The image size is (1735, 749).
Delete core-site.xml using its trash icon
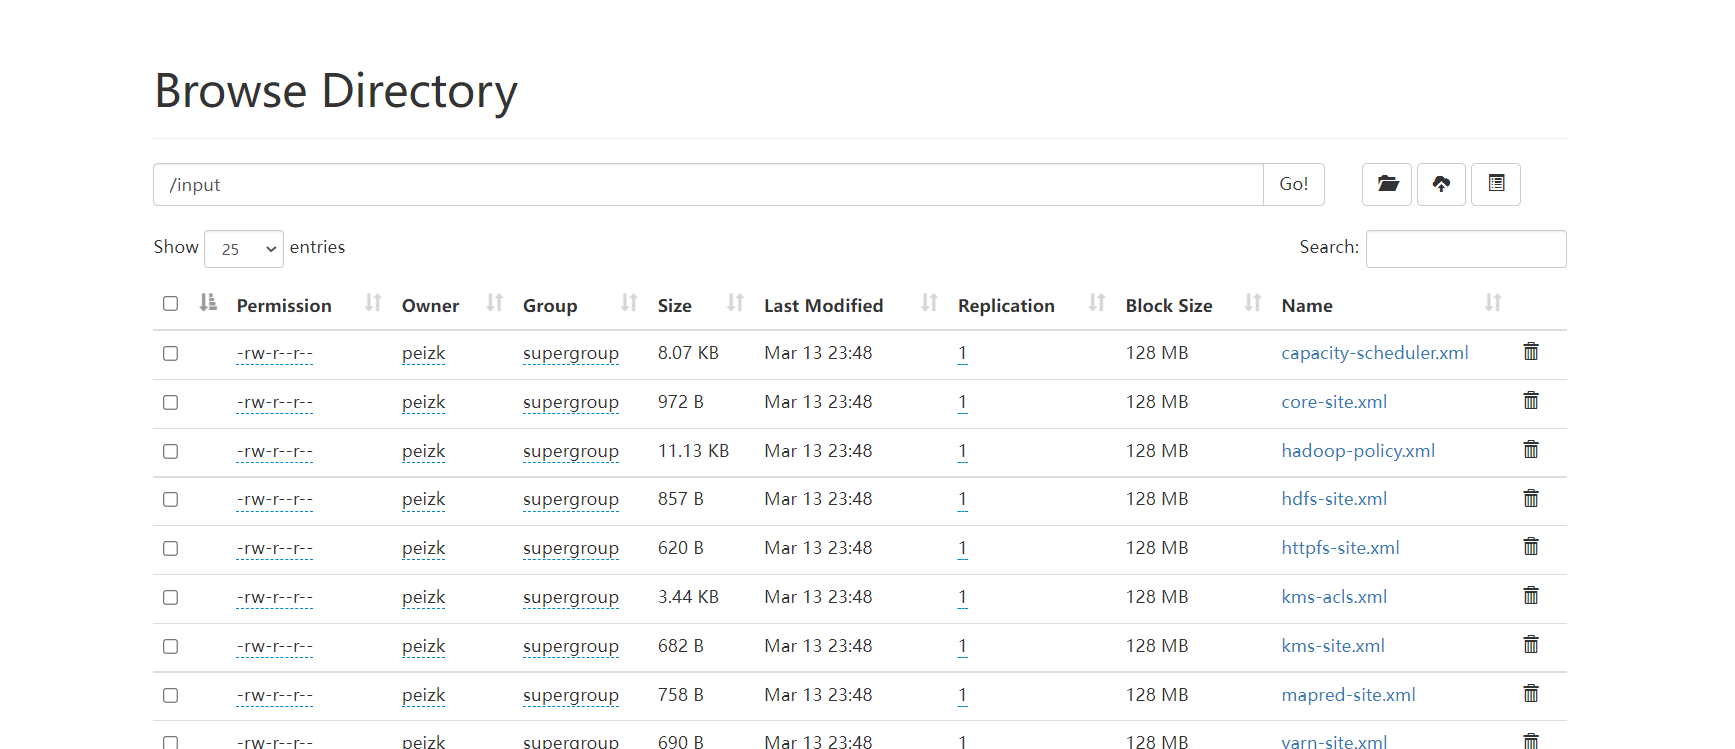coord(1530,401)
